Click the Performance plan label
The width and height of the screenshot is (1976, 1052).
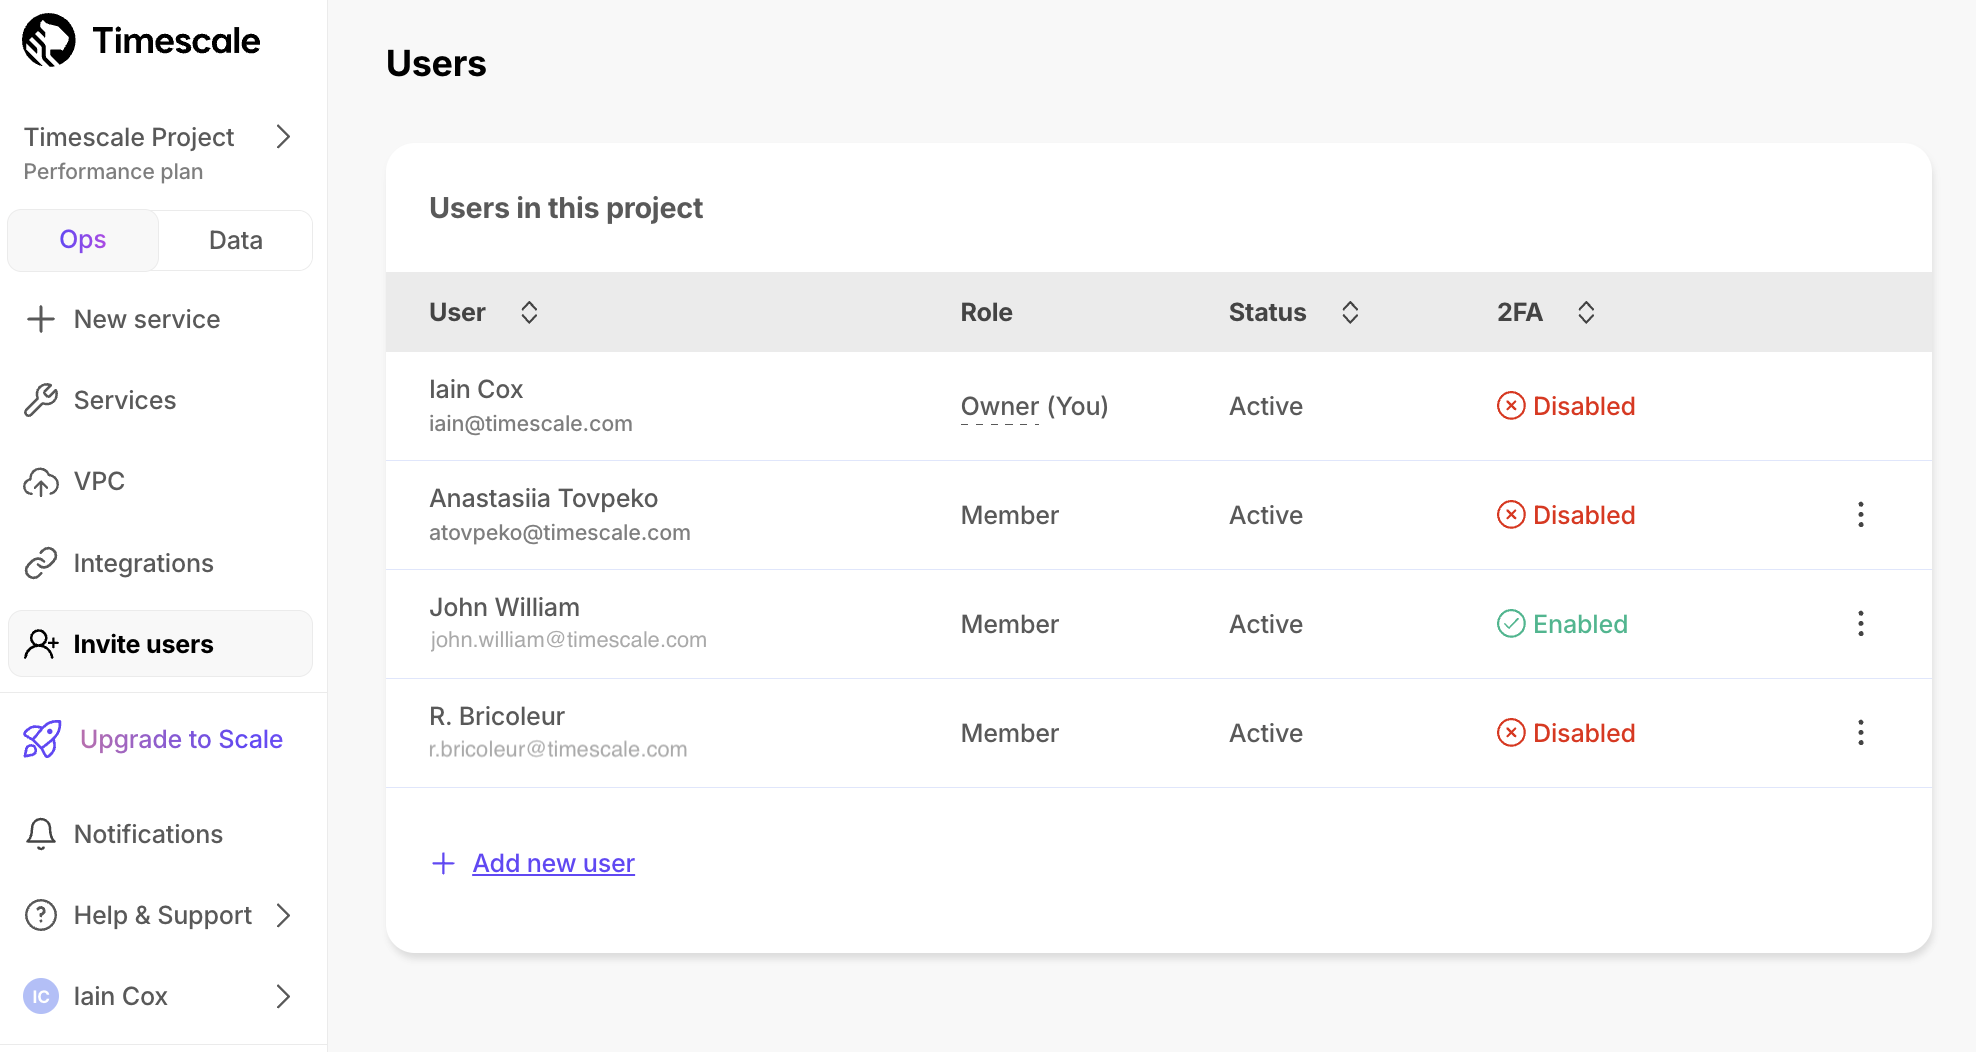tap(113, 172)
